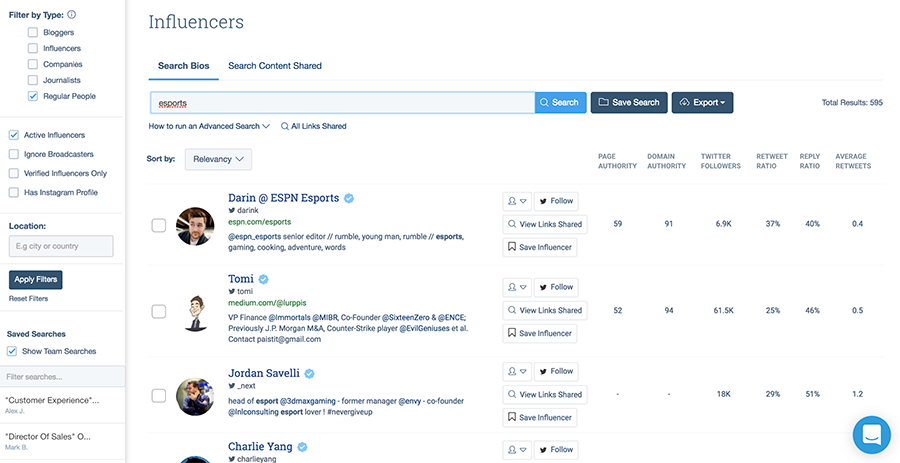Enable the Bloggers filter checkbox
Image resolution: width=900 pixels, height=463 pixels.
click(33, 32)
